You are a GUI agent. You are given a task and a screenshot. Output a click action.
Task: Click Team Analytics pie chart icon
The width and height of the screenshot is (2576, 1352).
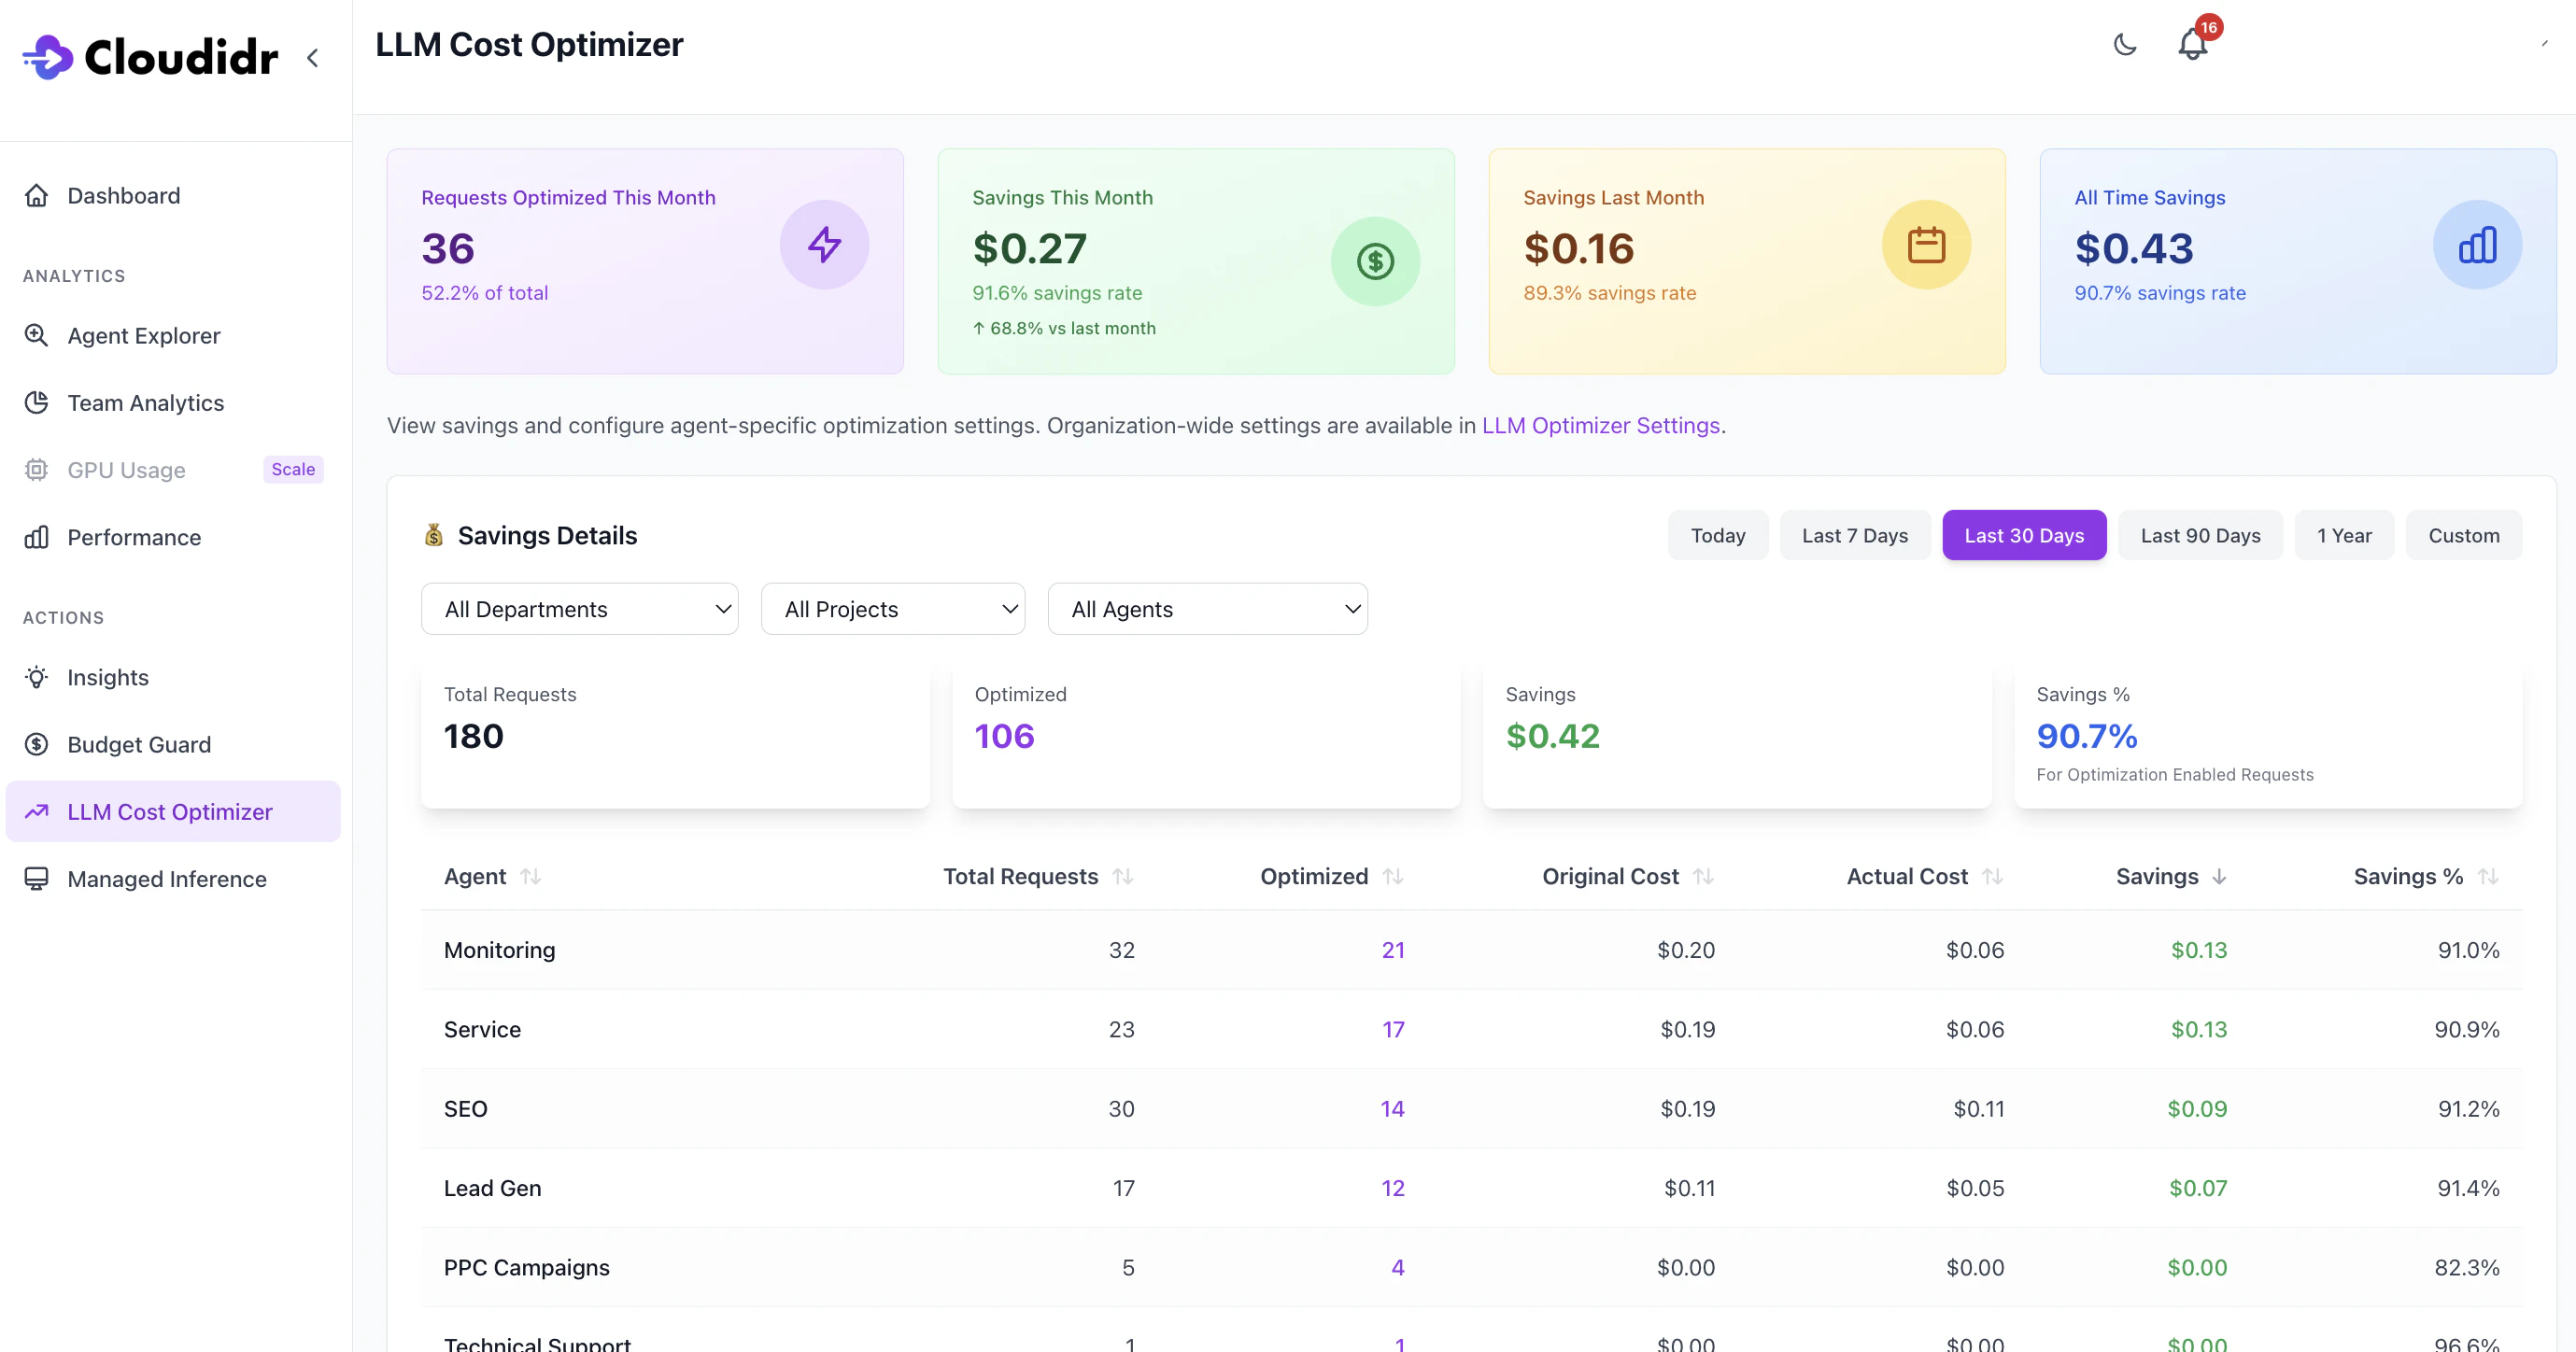tap(37, 403)
